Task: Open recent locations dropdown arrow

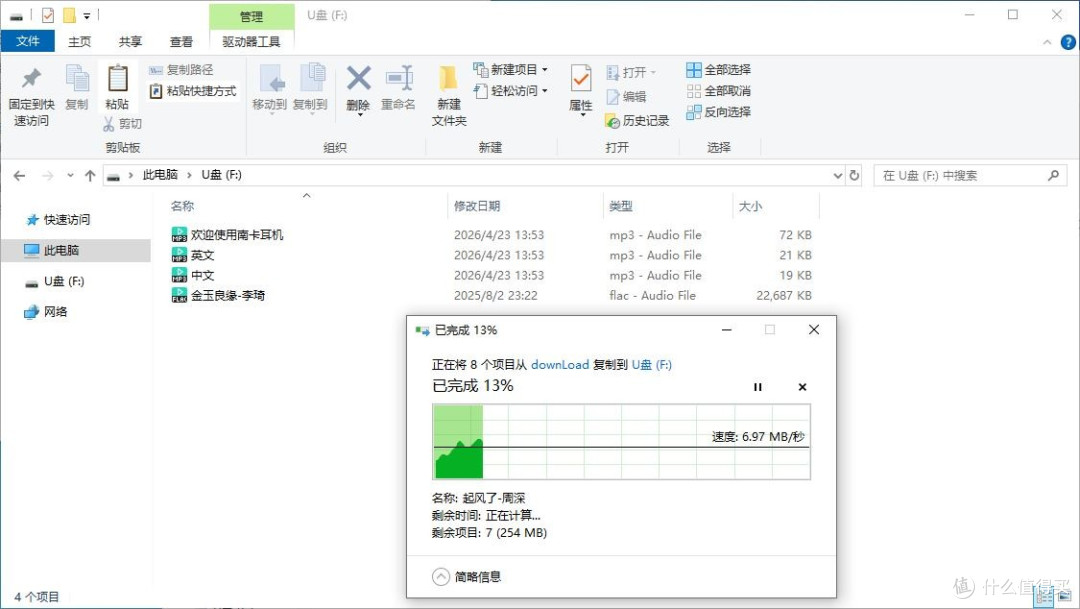Action: [x=70, y=176]
